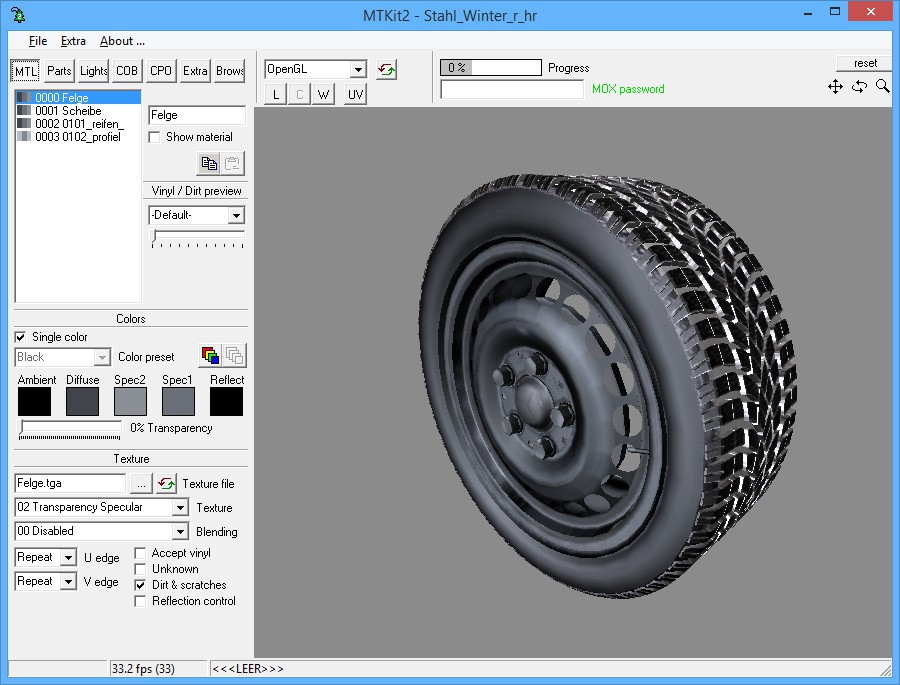The width and height of the screenshot is (900, 685).
Task: Open the U edge Repeat dropdown
Action: point(68,558)
